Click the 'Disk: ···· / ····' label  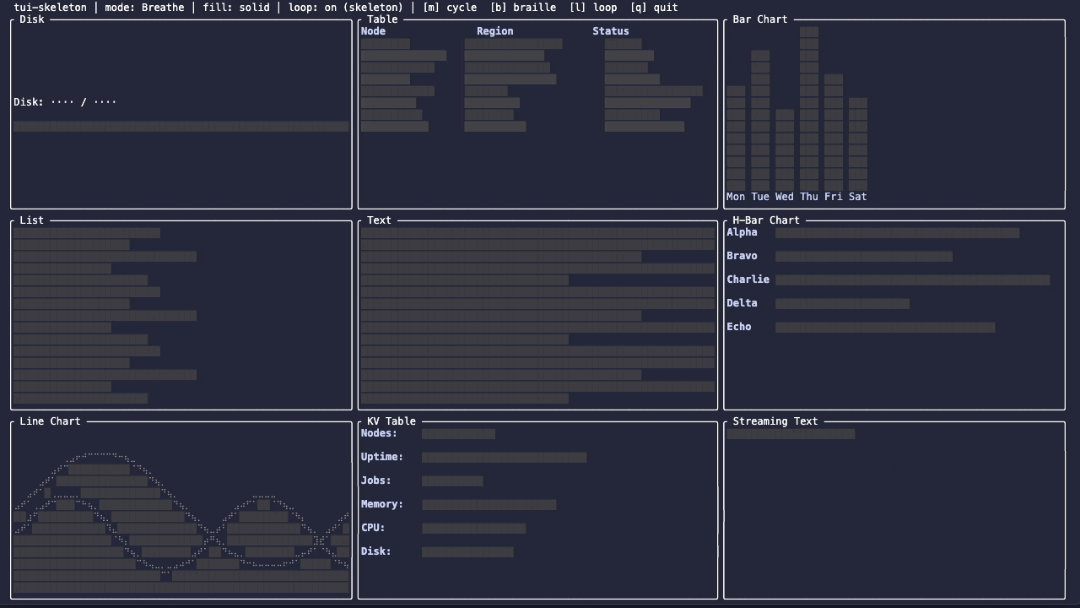65,102
